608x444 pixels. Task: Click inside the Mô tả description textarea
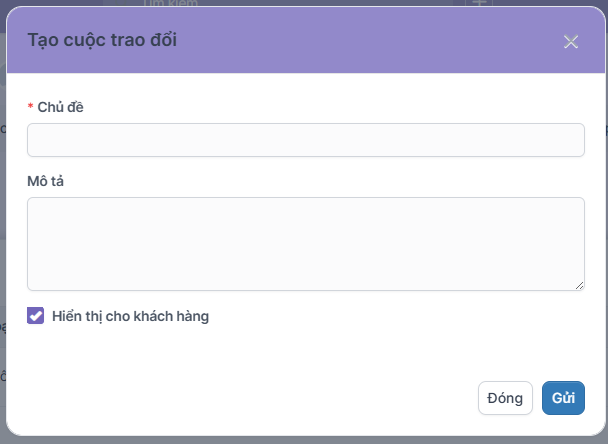pos(306,244)
